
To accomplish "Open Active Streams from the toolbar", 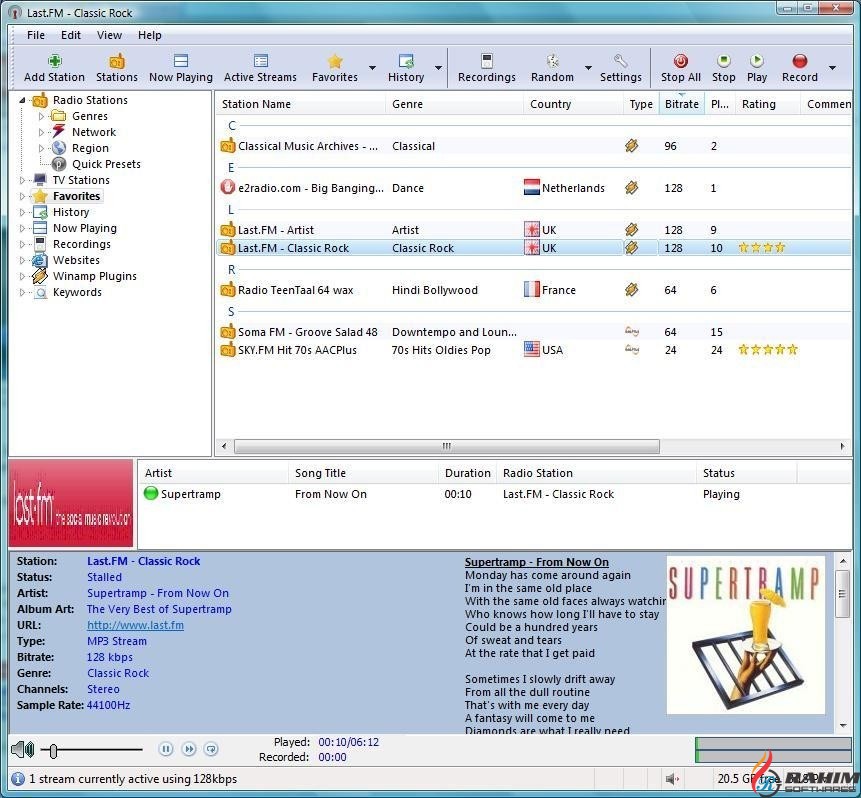I will pyautogui.click(x=260, y=68).
